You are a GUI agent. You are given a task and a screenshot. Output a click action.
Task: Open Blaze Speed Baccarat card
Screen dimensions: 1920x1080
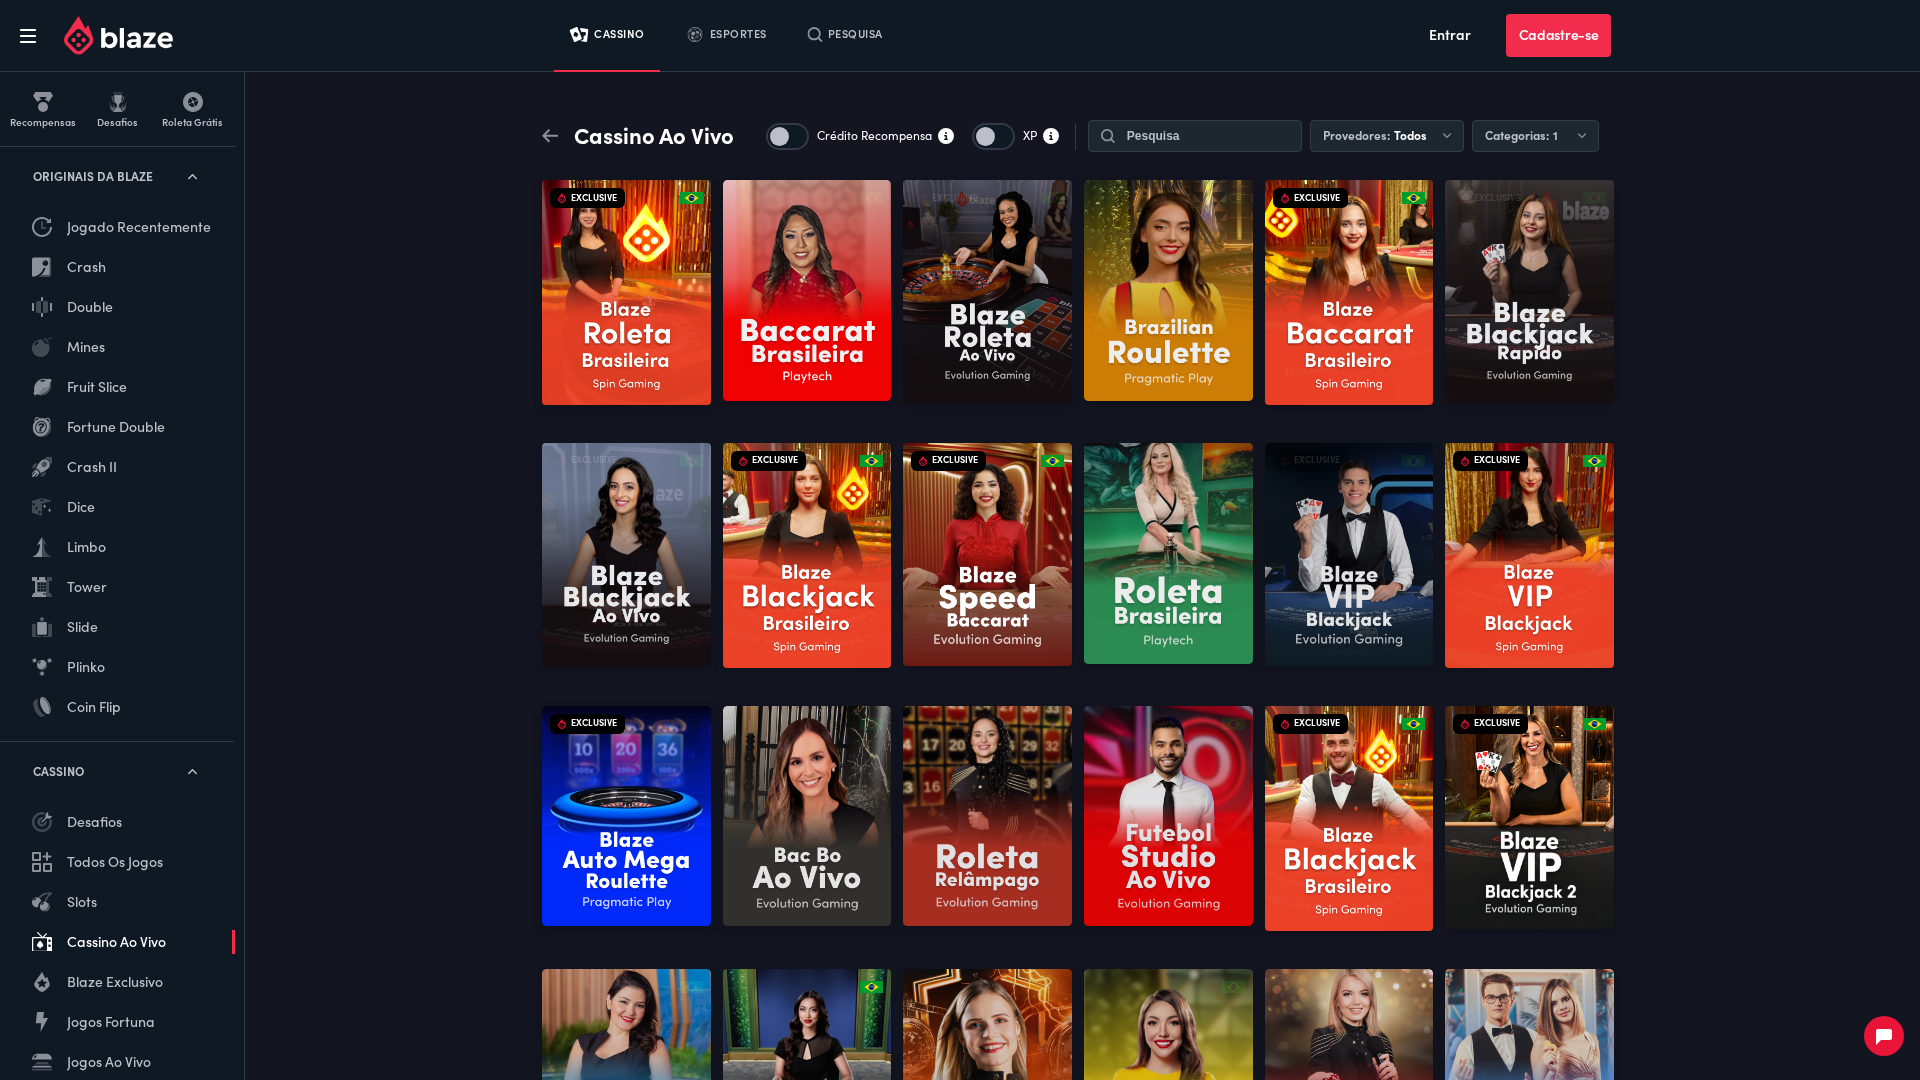(x=987, y=554)
